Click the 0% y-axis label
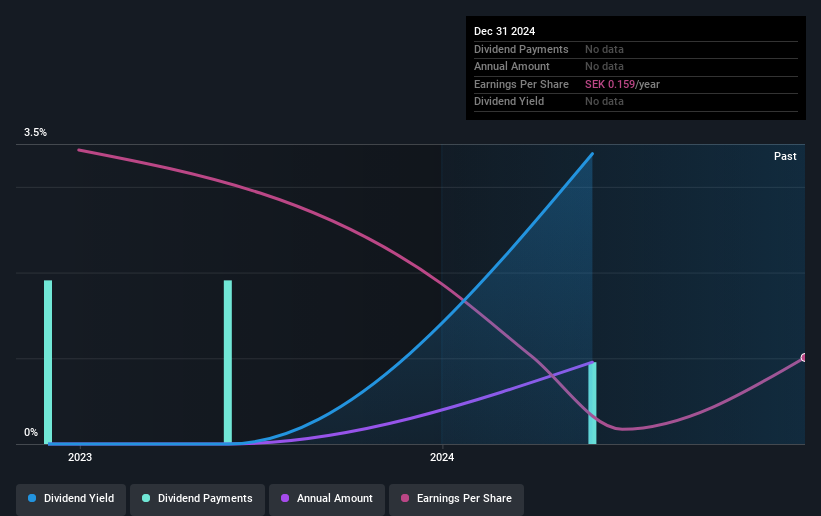 (31, 433)
